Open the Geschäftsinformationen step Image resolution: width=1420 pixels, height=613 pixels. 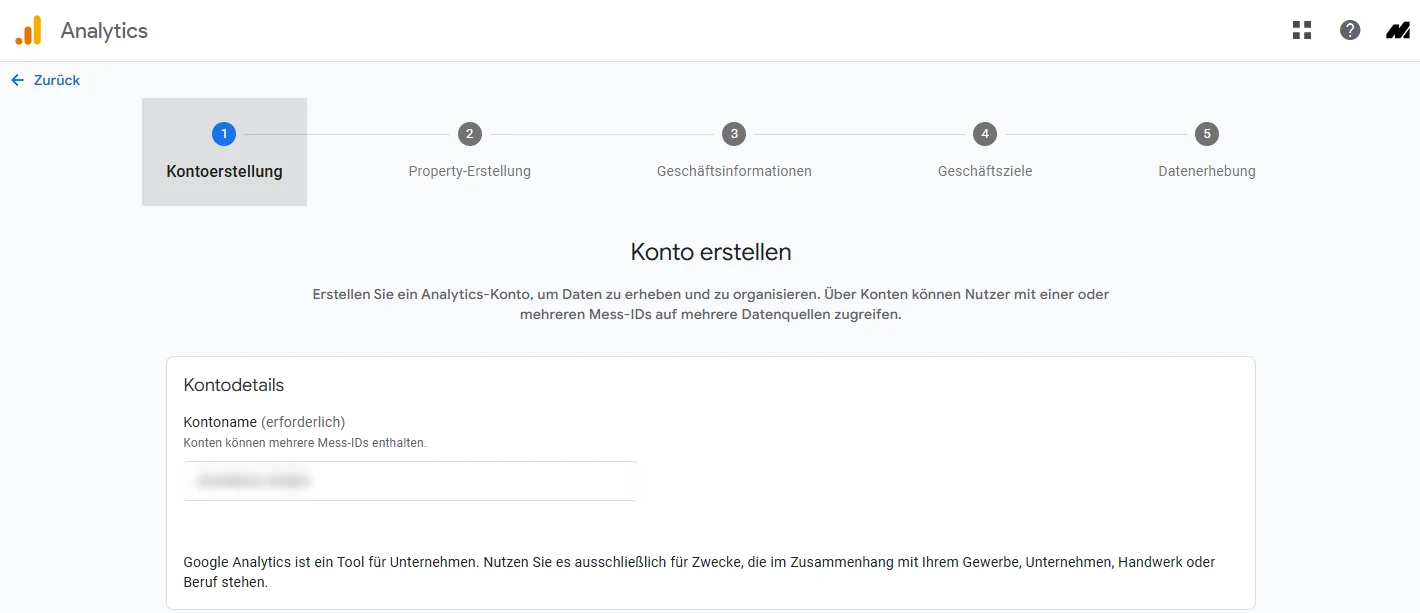point(734,171)
